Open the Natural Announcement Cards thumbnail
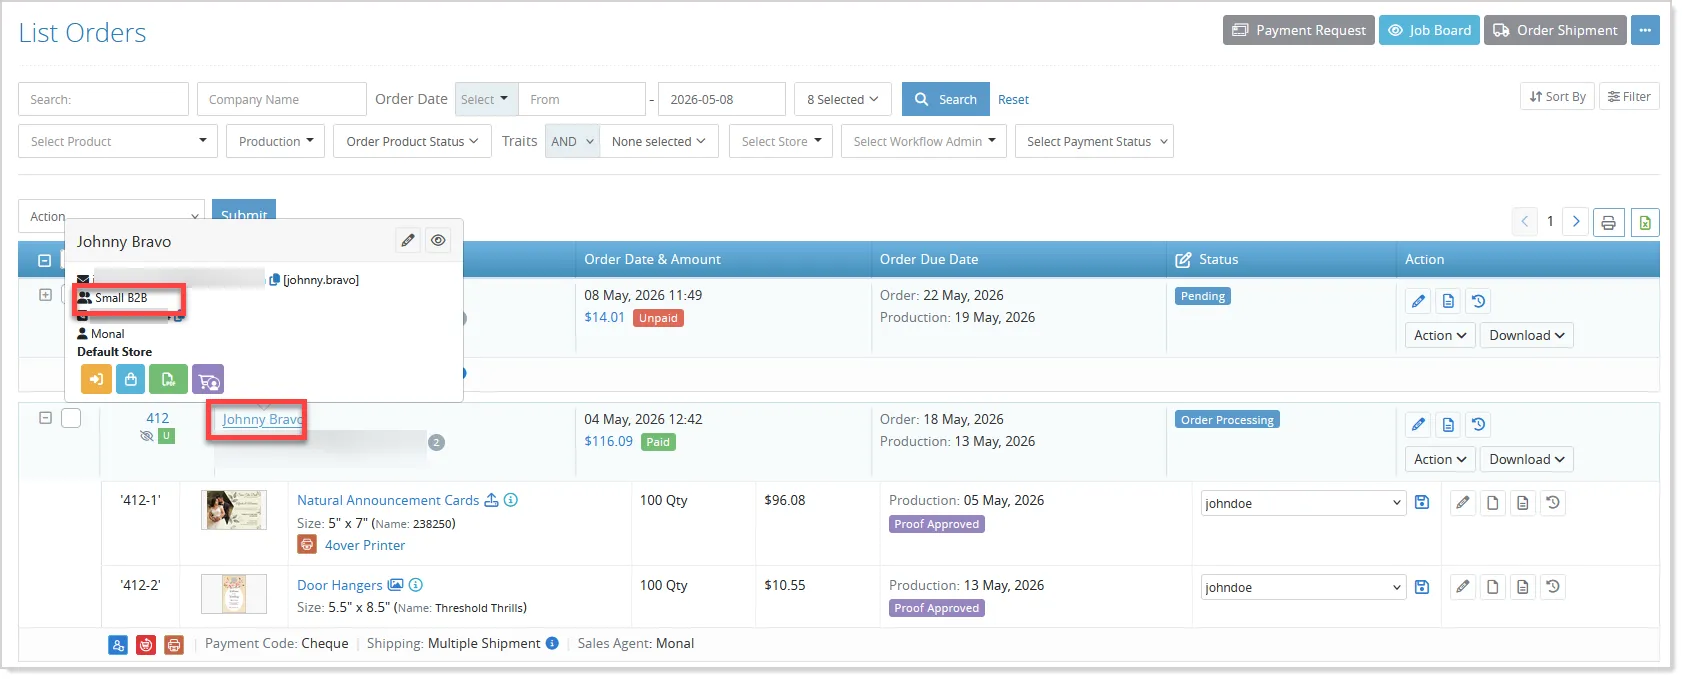Screen dimensions: 1682x679 click(x=234, y=510)
